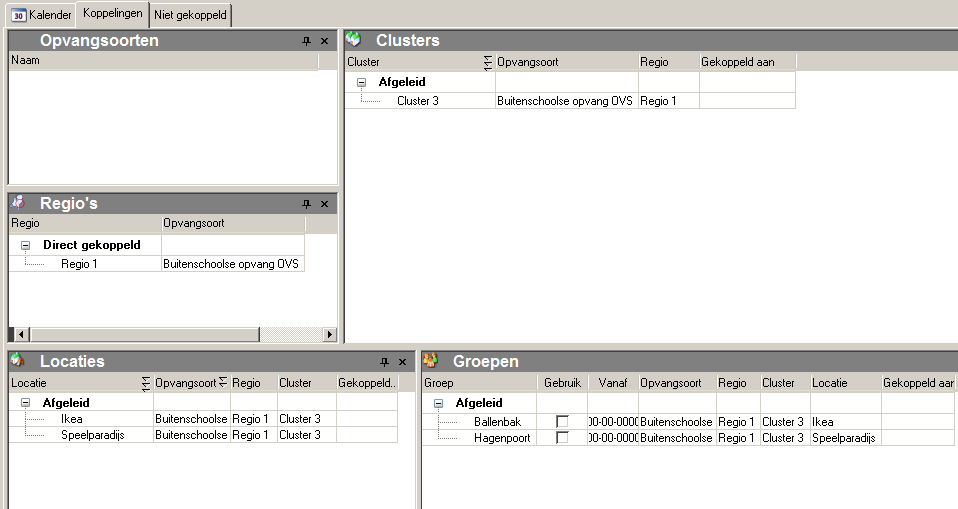Toggle Gebruik checkbox for Hagenpoort
Screen dimensions: 958x509
pyautogui.click(x=562, y=438)
